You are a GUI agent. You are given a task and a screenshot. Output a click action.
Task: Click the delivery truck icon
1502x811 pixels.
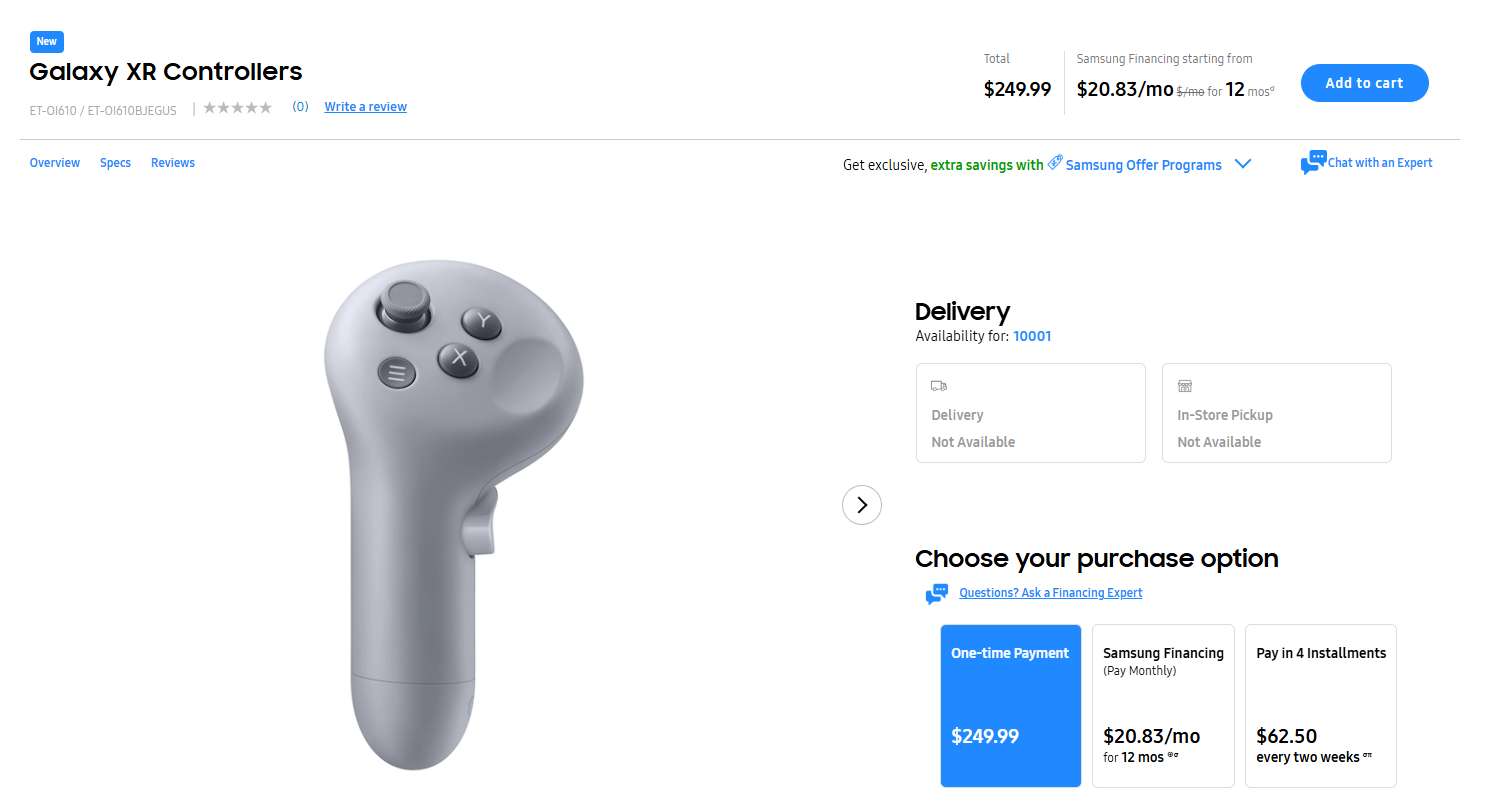[938, 386]
